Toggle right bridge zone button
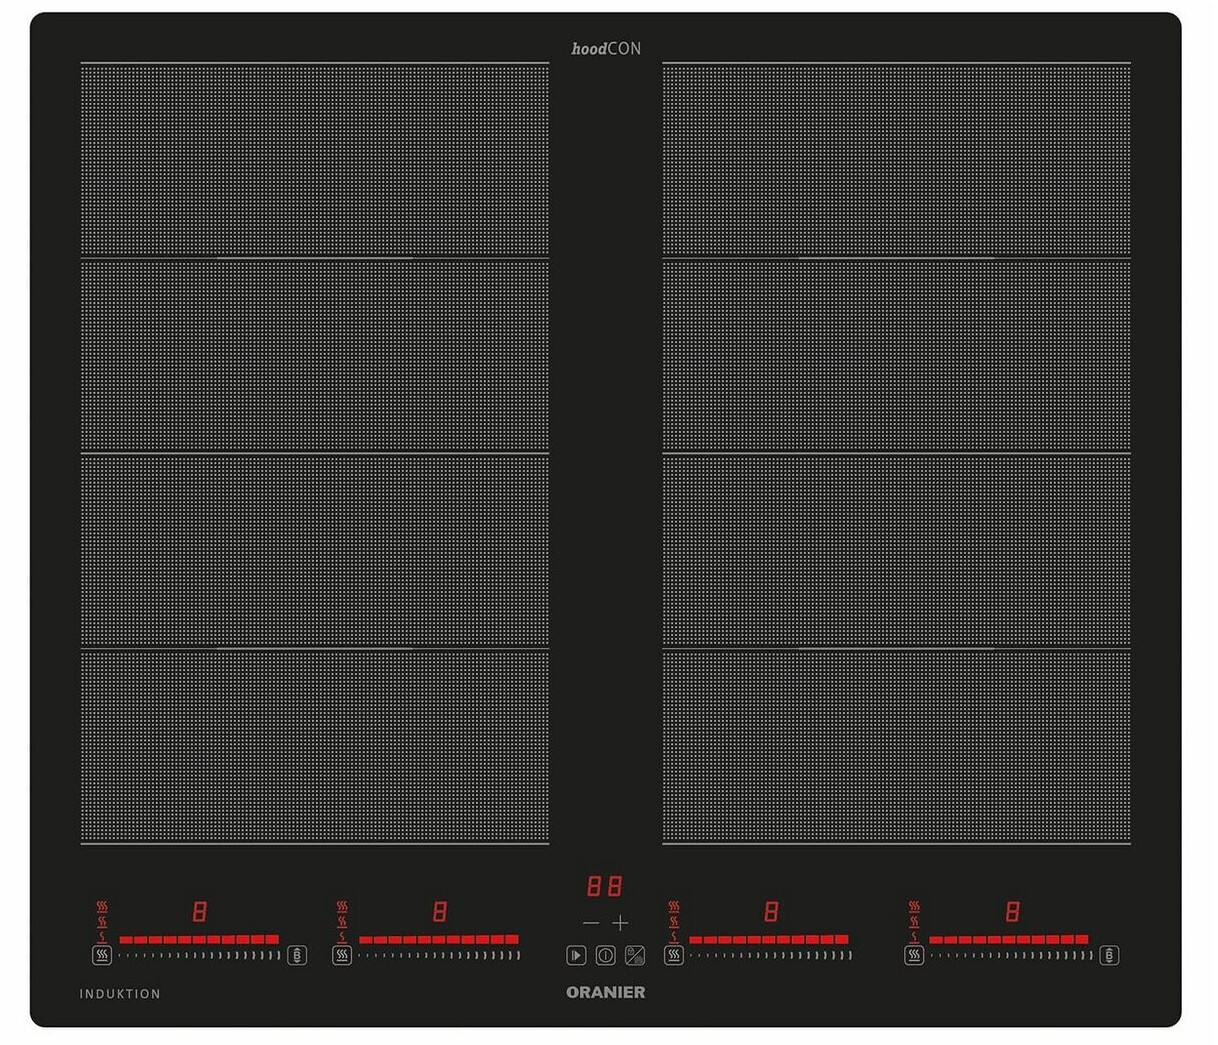1218x1045 pixels. point(1109,955)
